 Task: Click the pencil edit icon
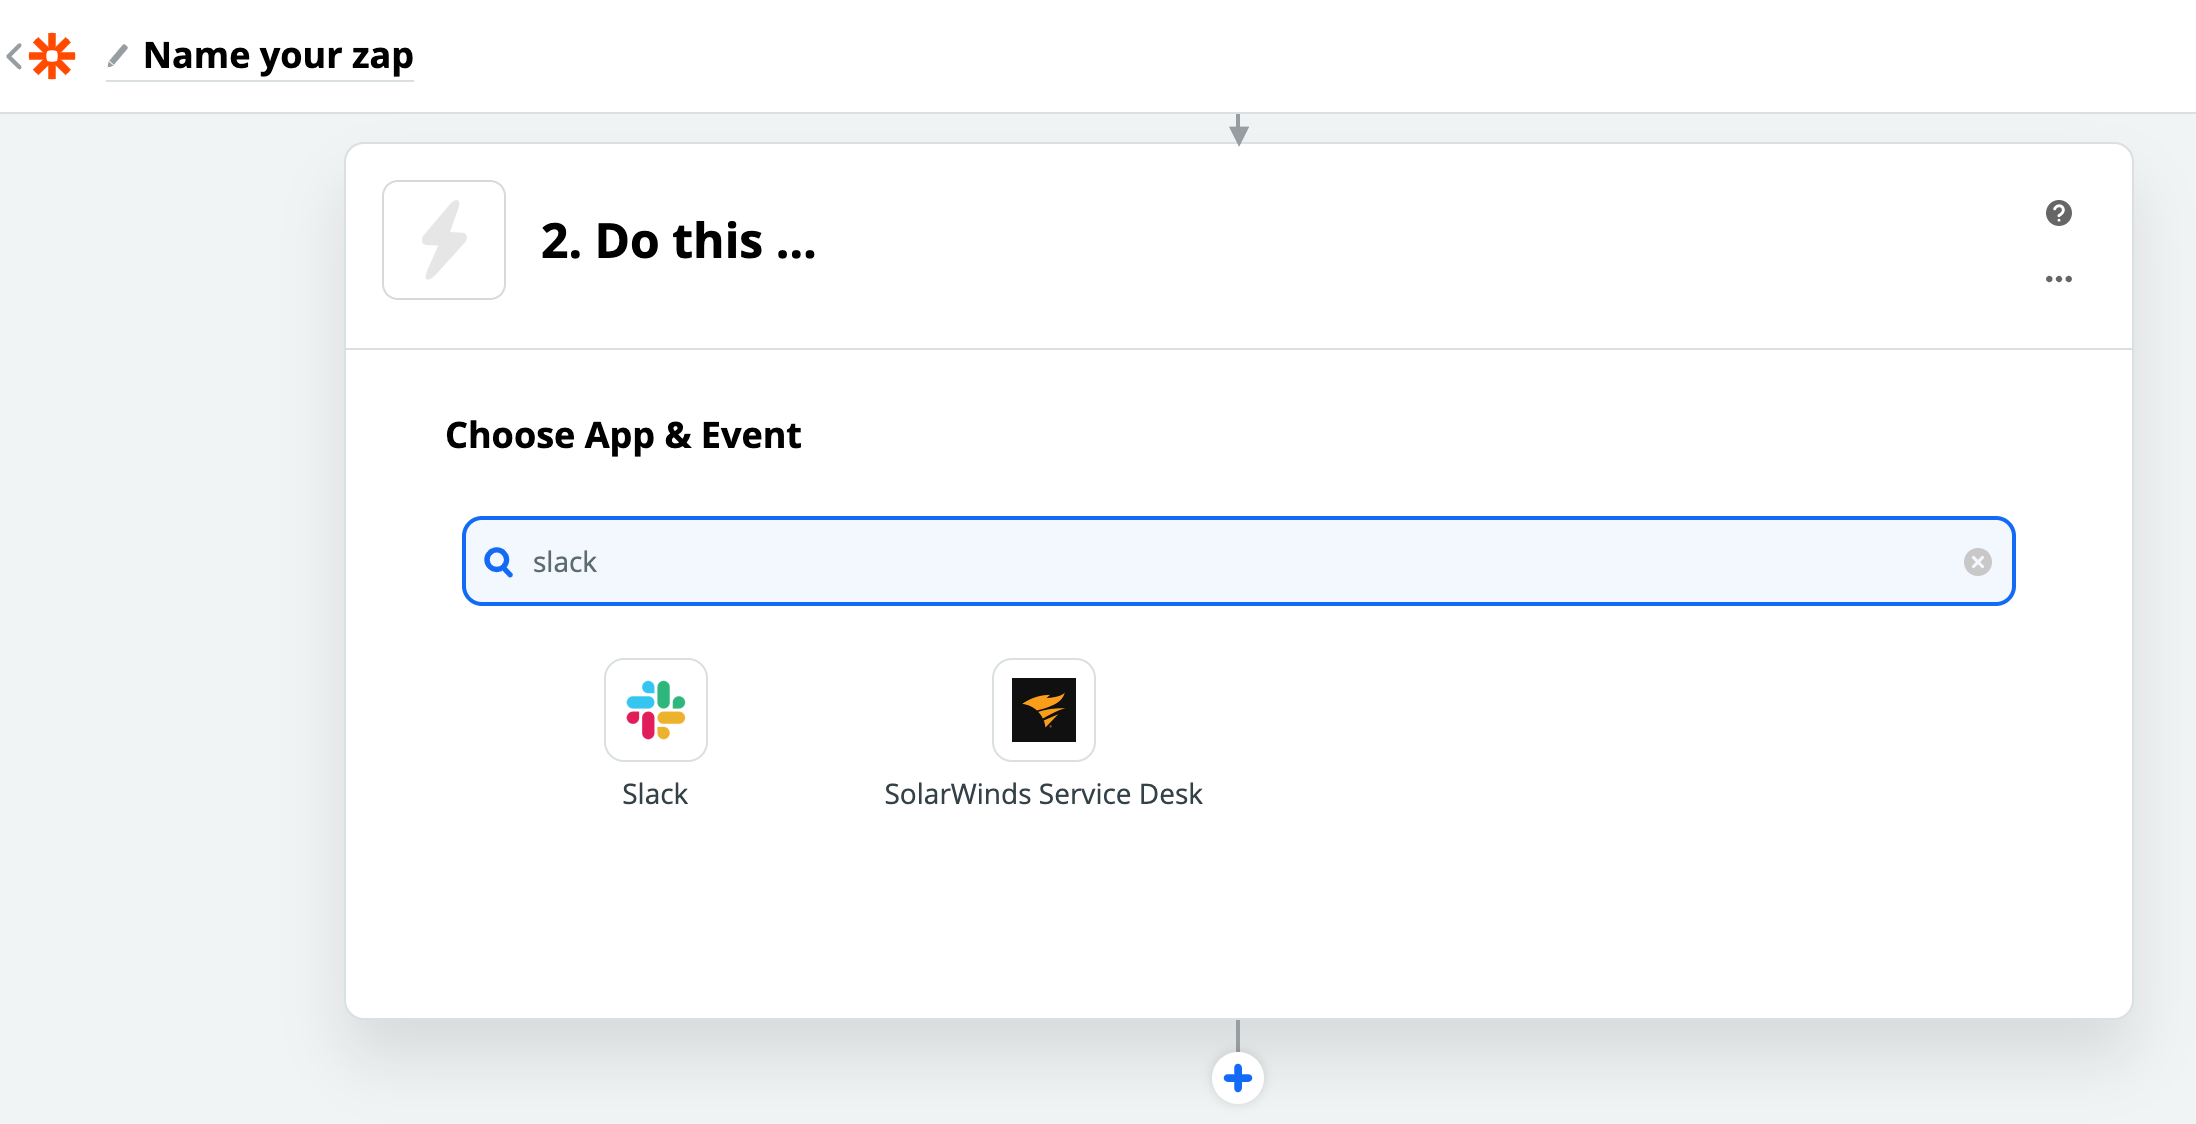(x=118, y=55)
